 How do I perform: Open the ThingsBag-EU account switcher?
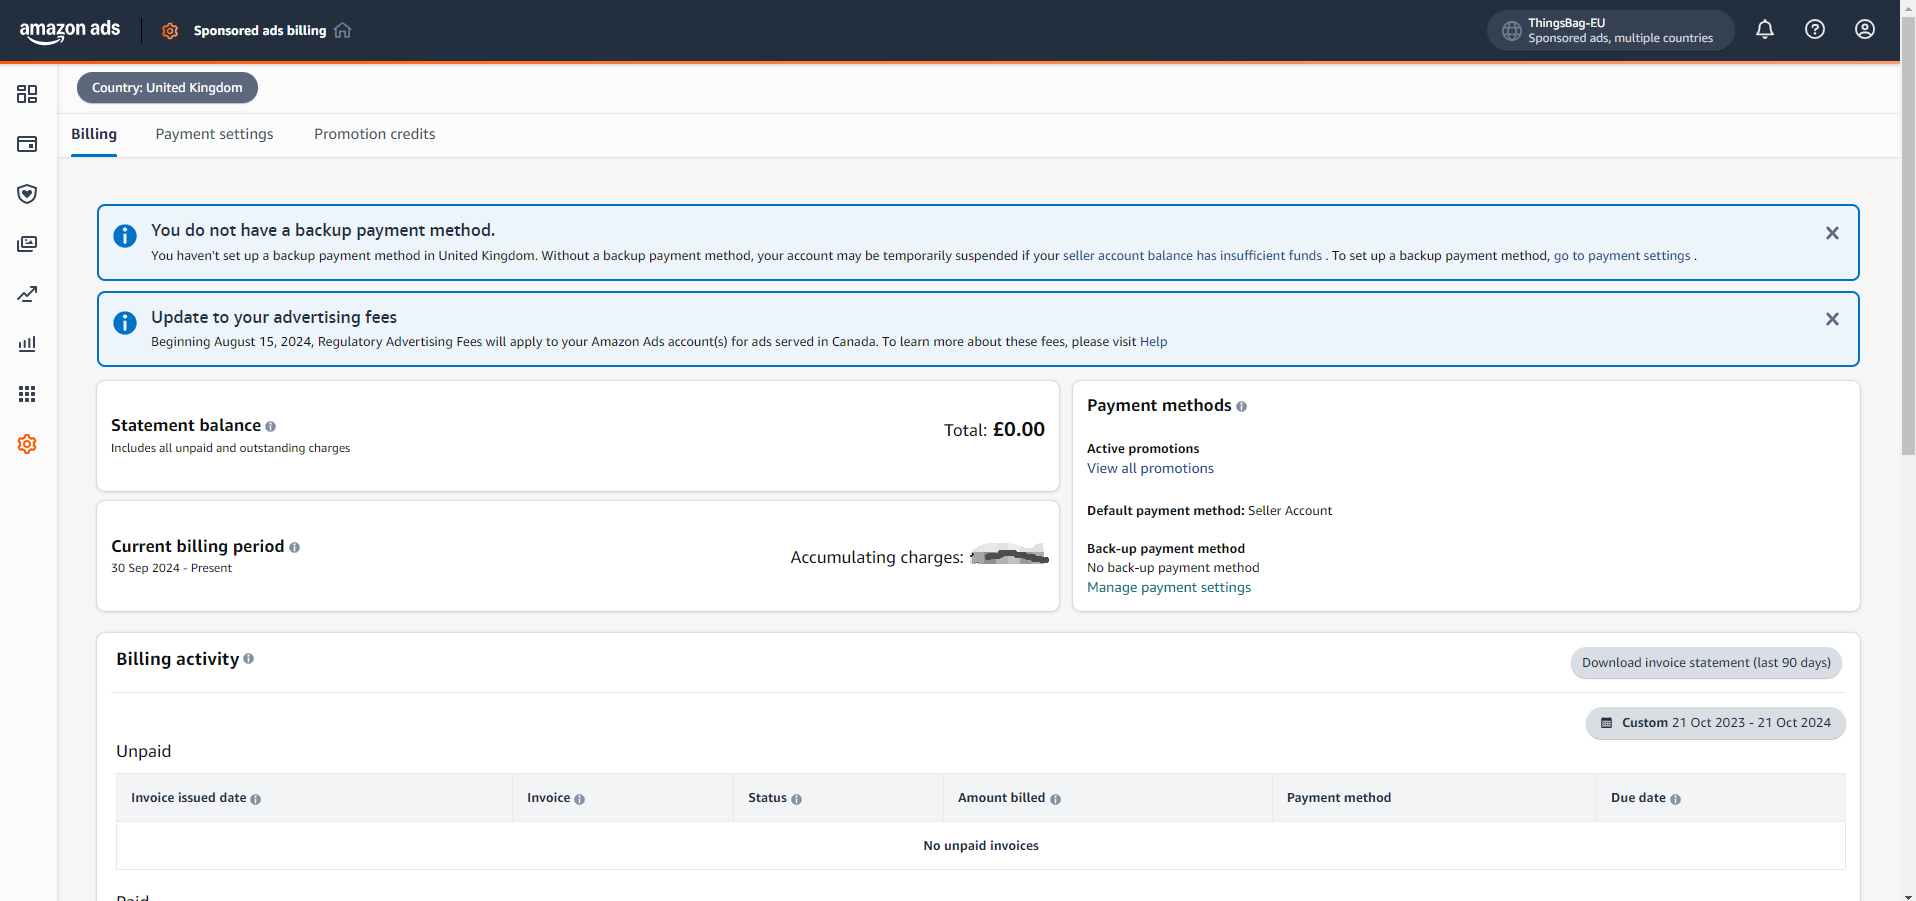pos(1610,31)
